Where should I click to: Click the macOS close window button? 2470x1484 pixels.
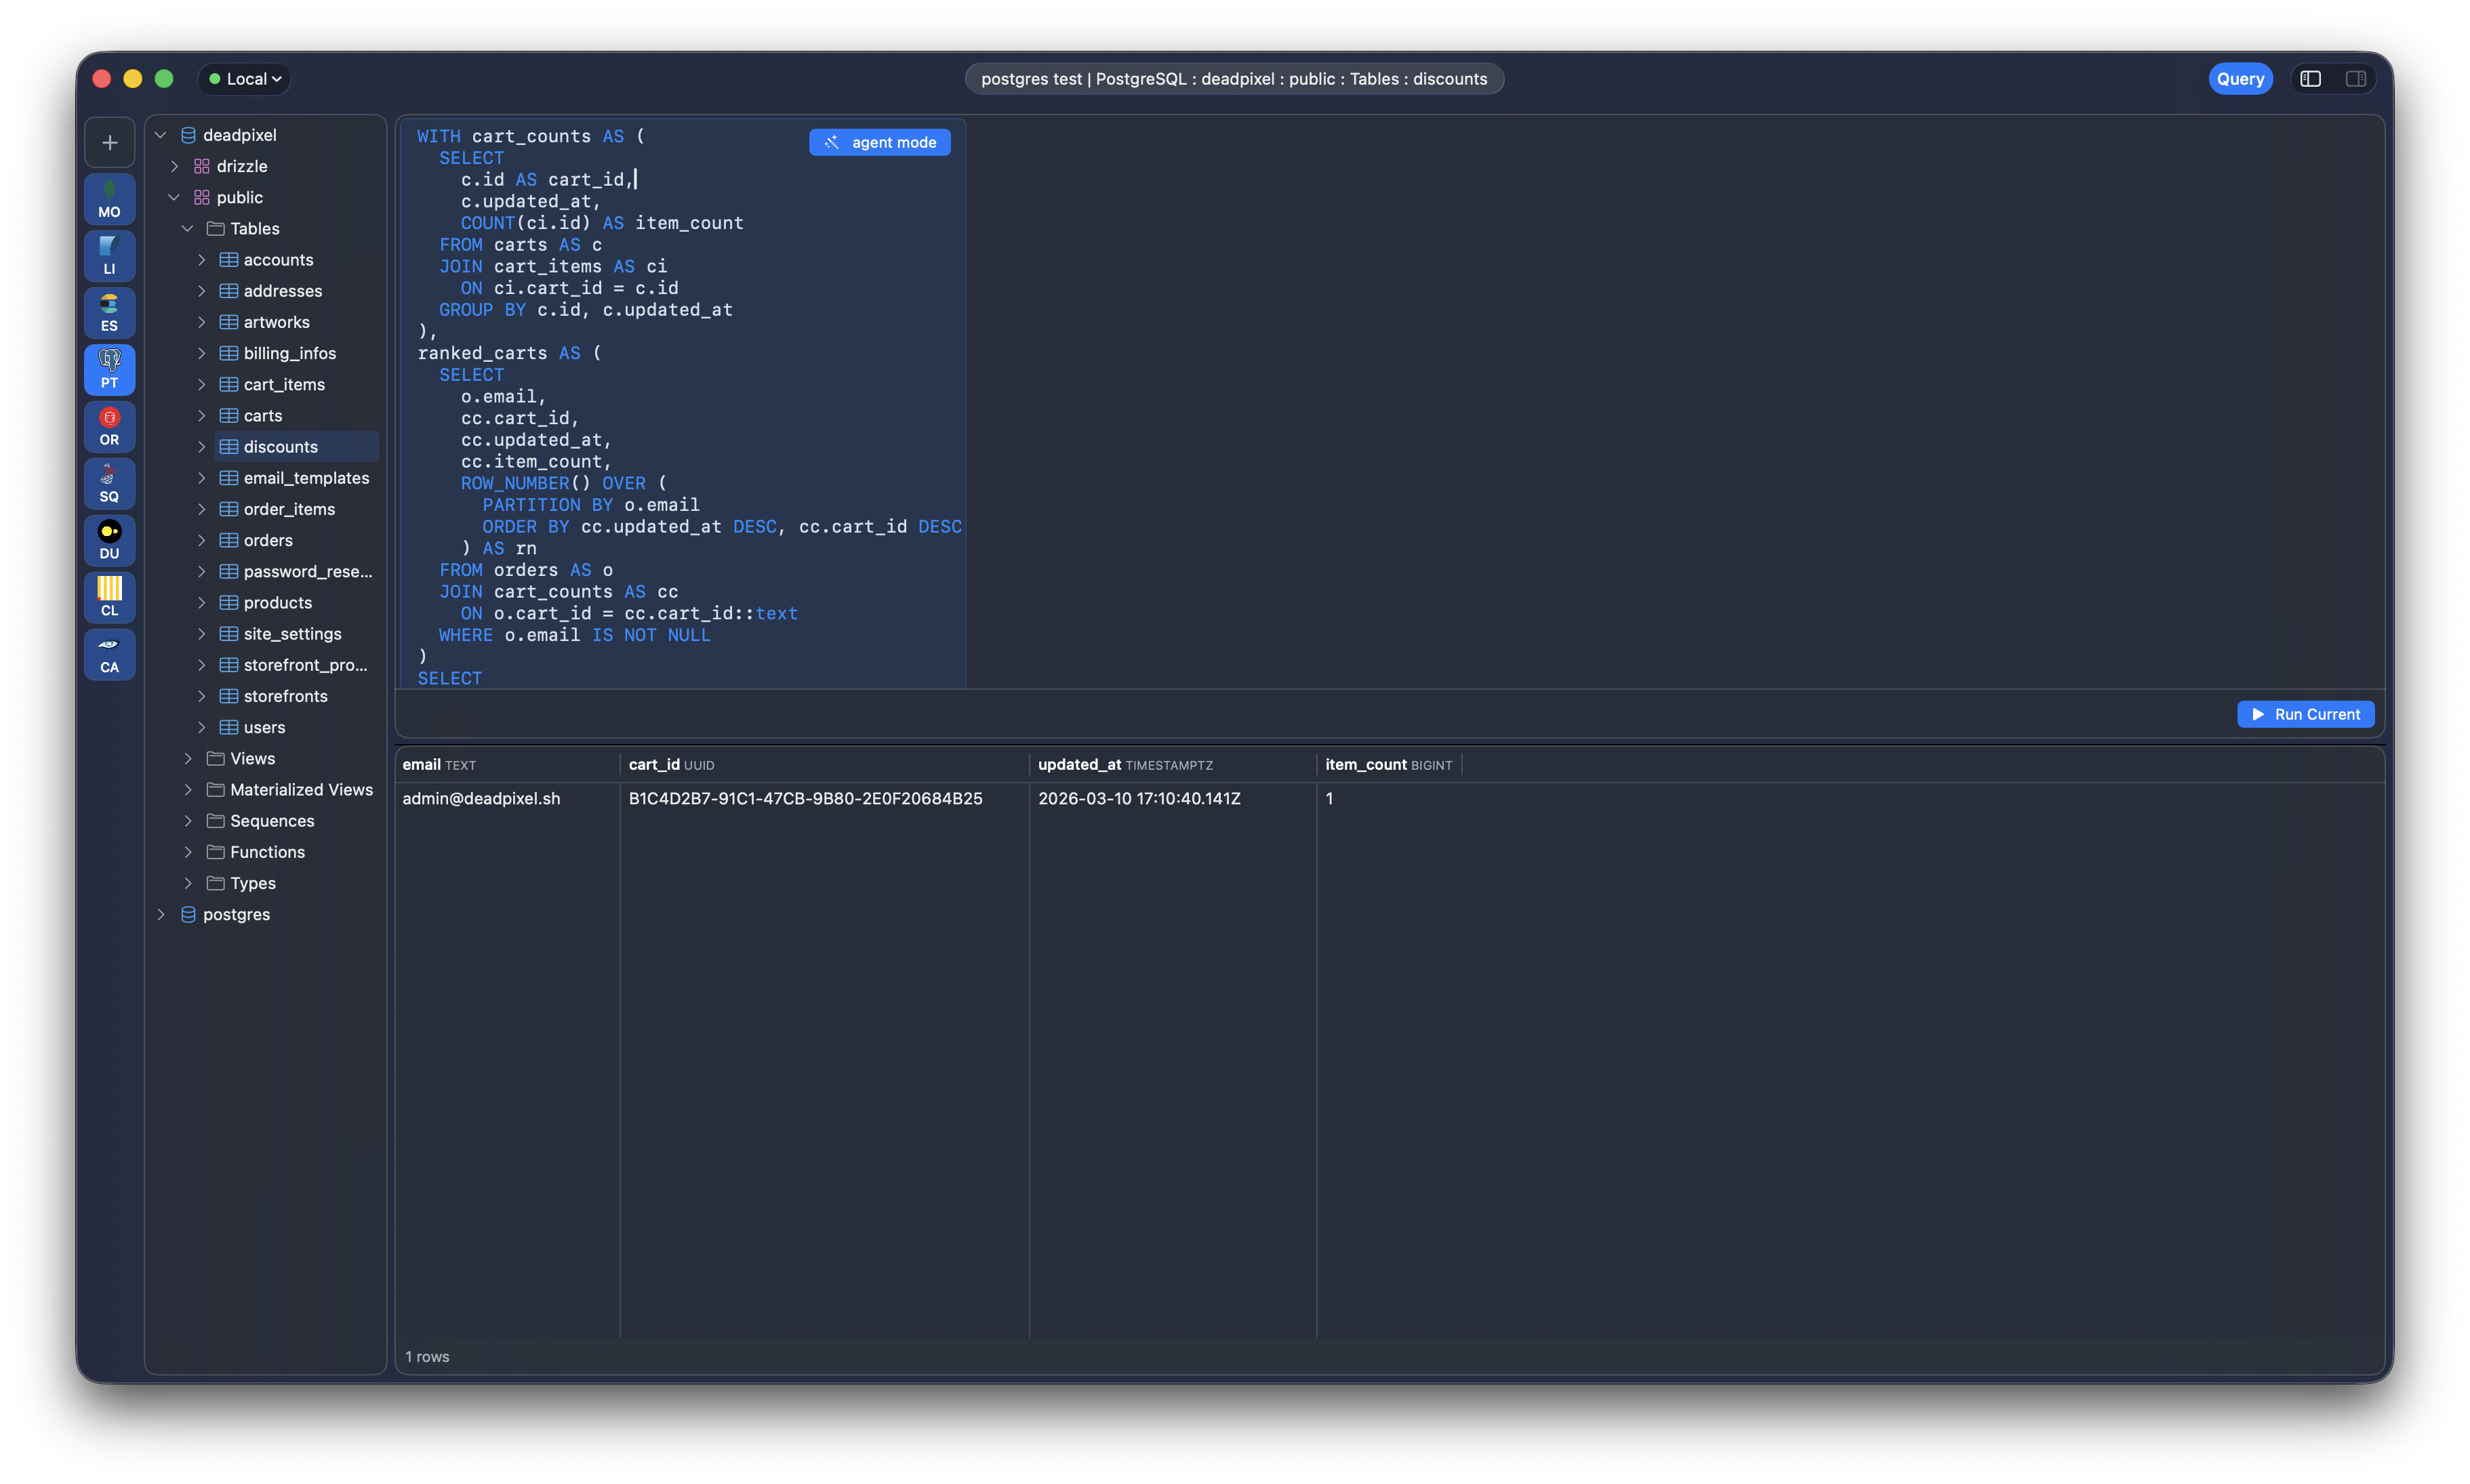pos(102,79)
